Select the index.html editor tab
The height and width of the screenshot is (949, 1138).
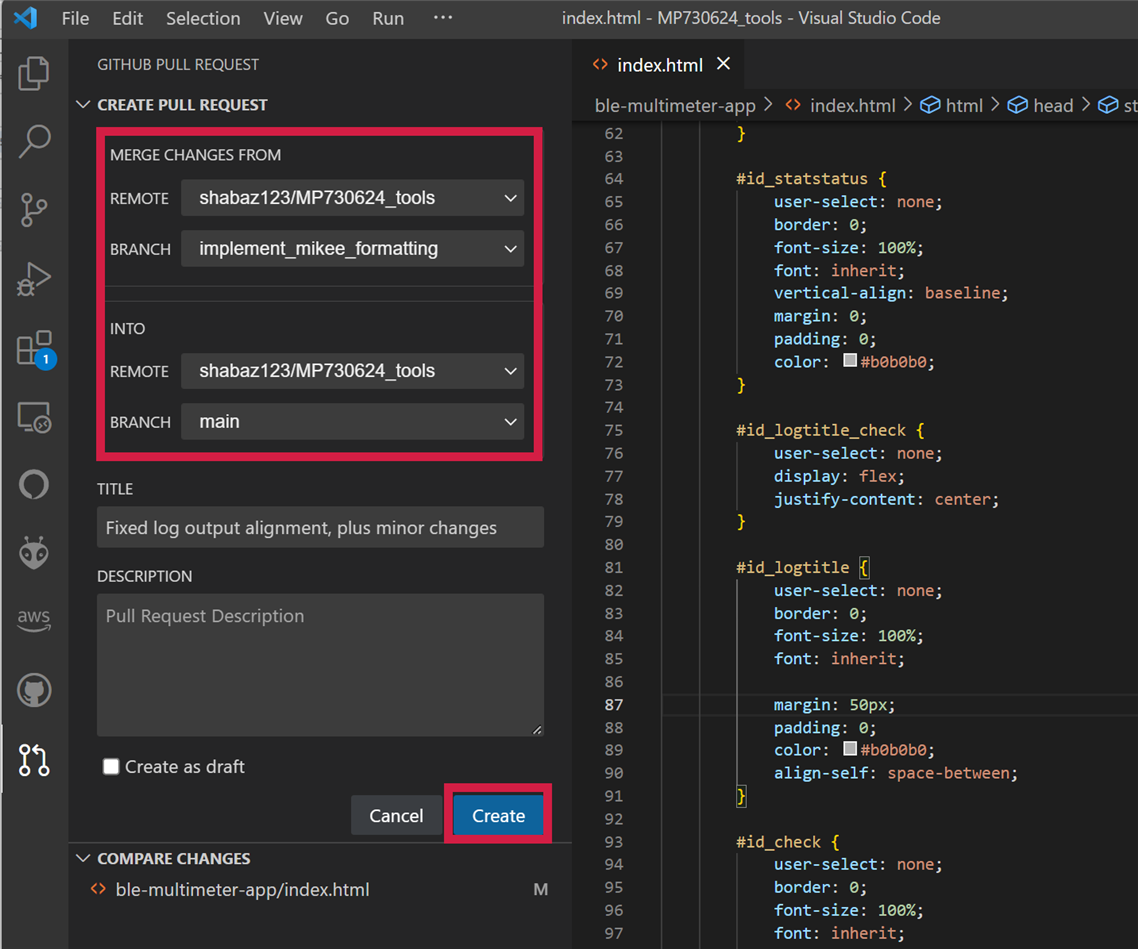(x=659, y=65)
